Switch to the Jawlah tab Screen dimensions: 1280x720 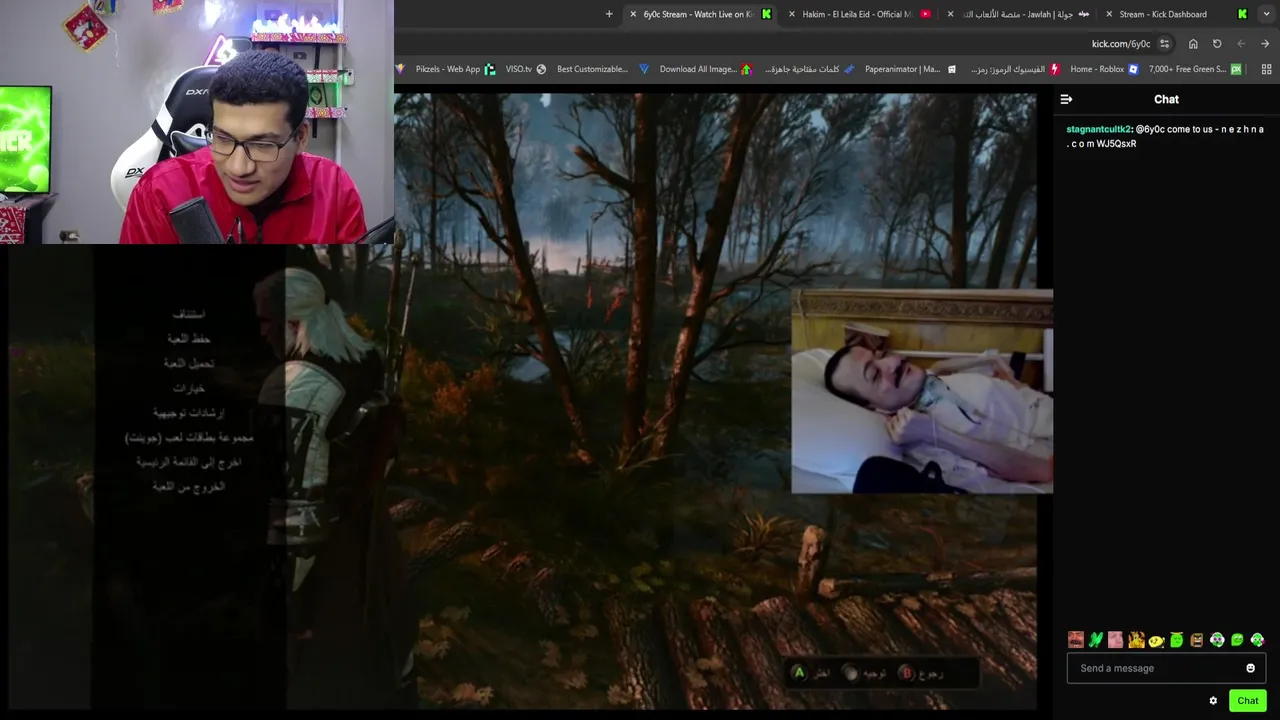pyautogui.click(x=1018, y=14)
